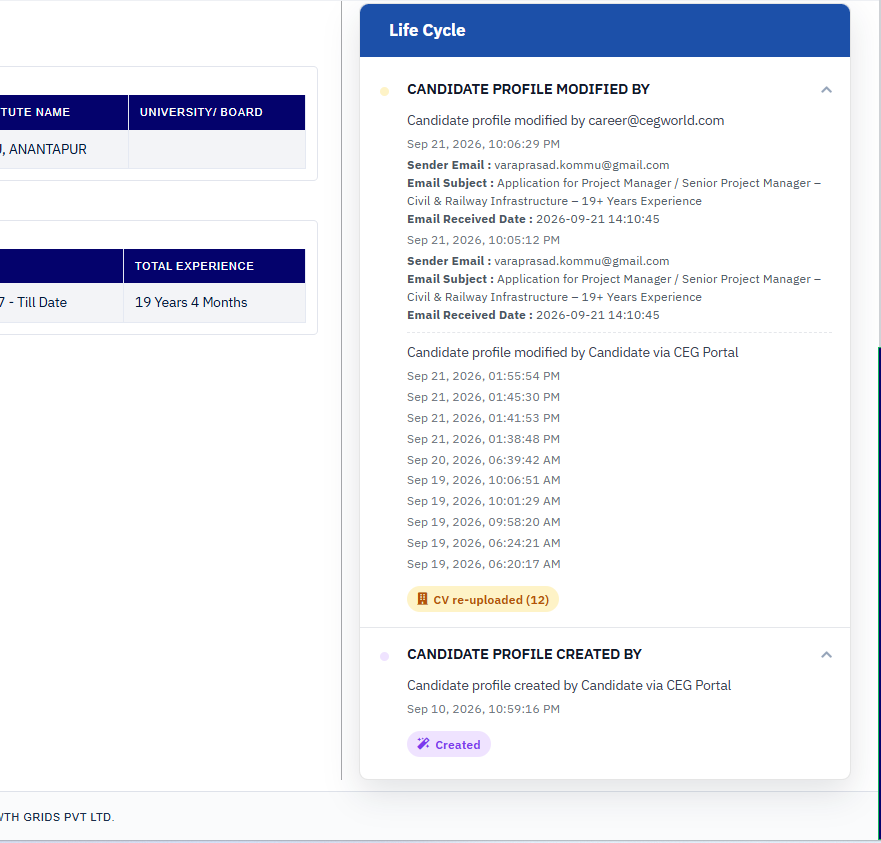Click timestamp Sep 19, 2026, 10:06:51 AM
The image size is (881, 843).
[484, 481]
